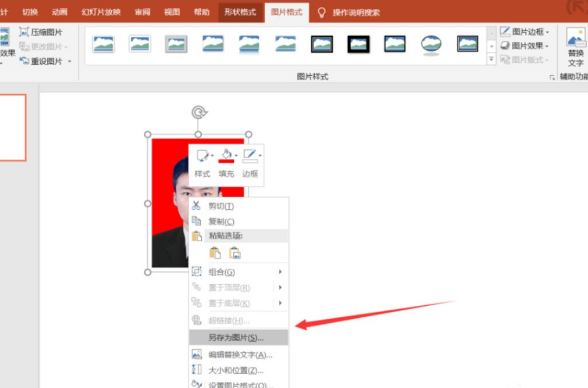Click the rotation handle above the picture
Viewport: 588px width, 388px height.
[x=199, y=112]
